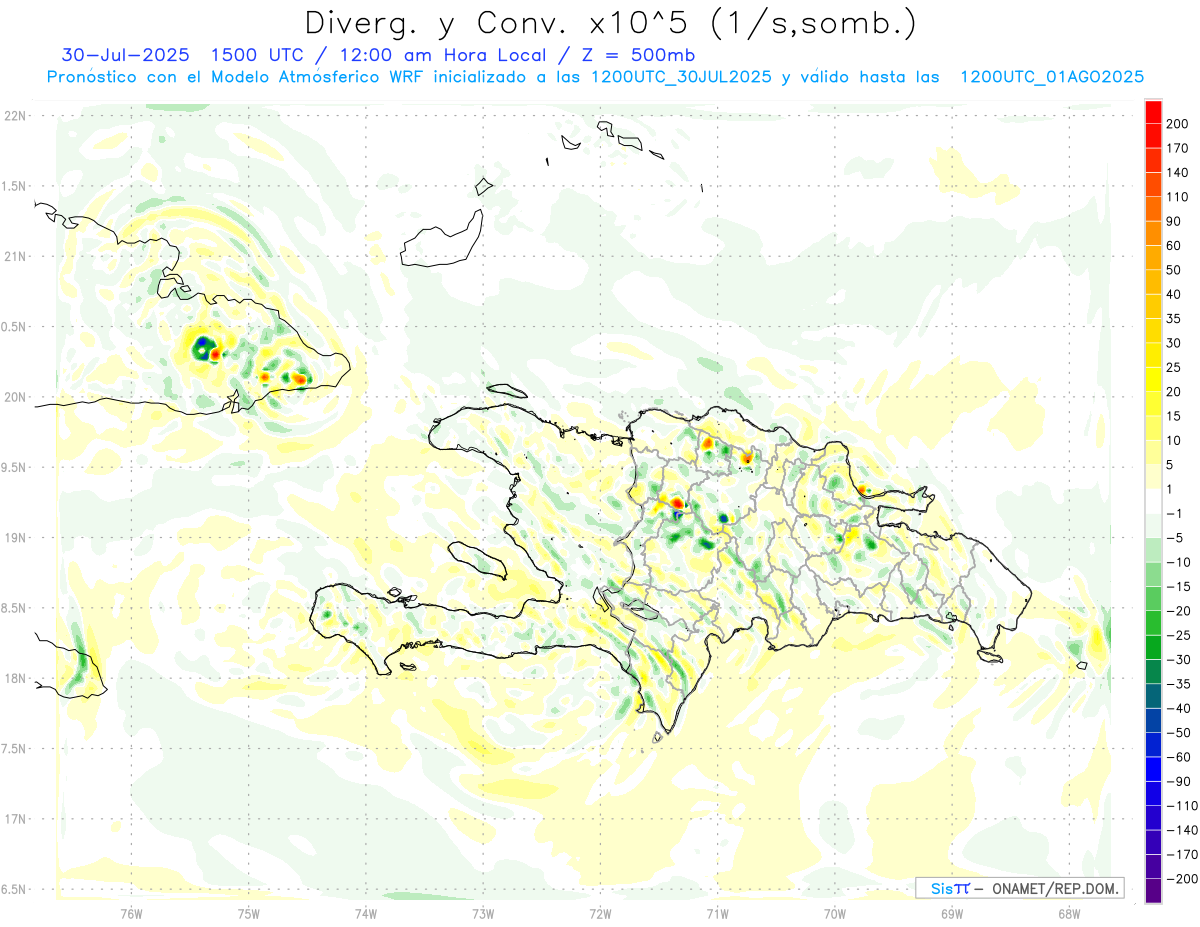
Task: Click the 200 value label on color scale
Action: [x=1176, y=123]
